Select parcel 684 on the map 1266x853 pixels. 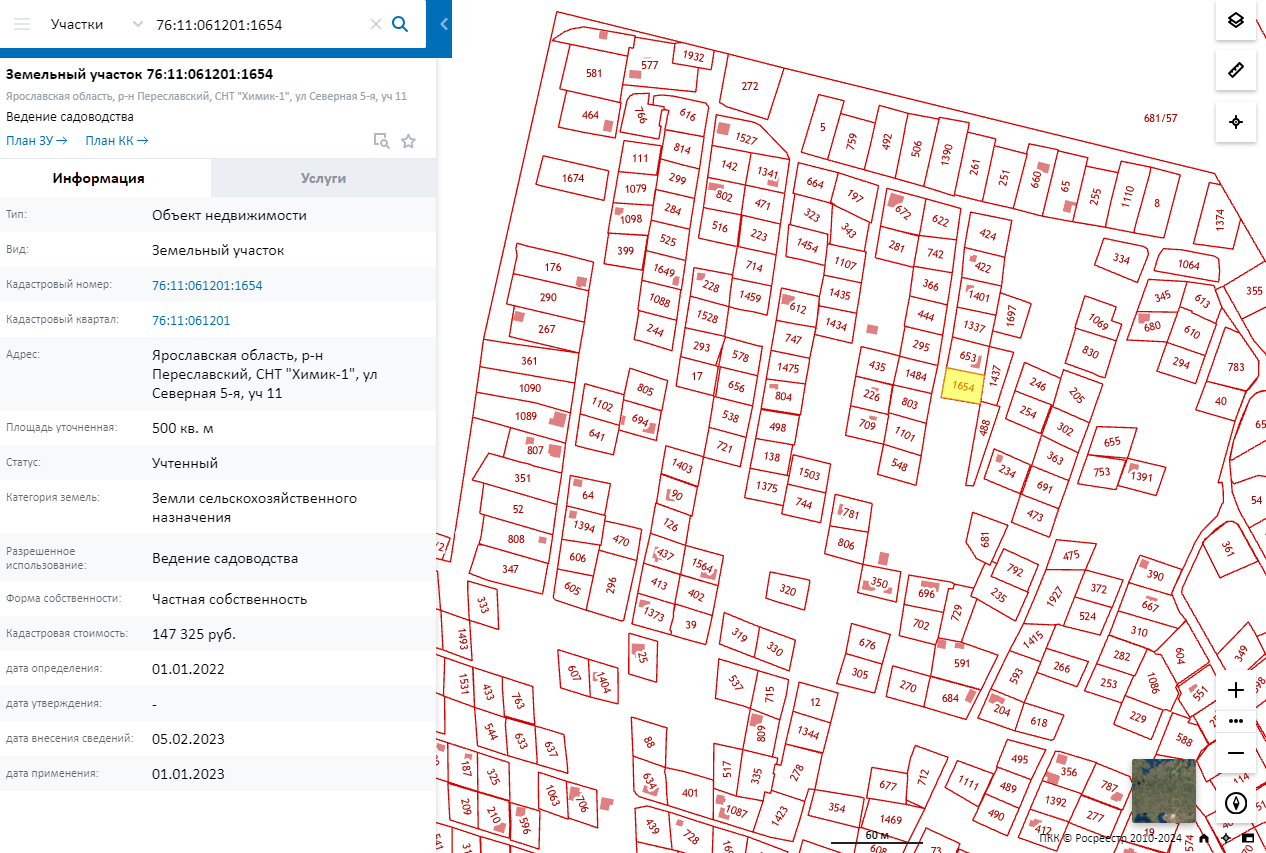point(950,698)
